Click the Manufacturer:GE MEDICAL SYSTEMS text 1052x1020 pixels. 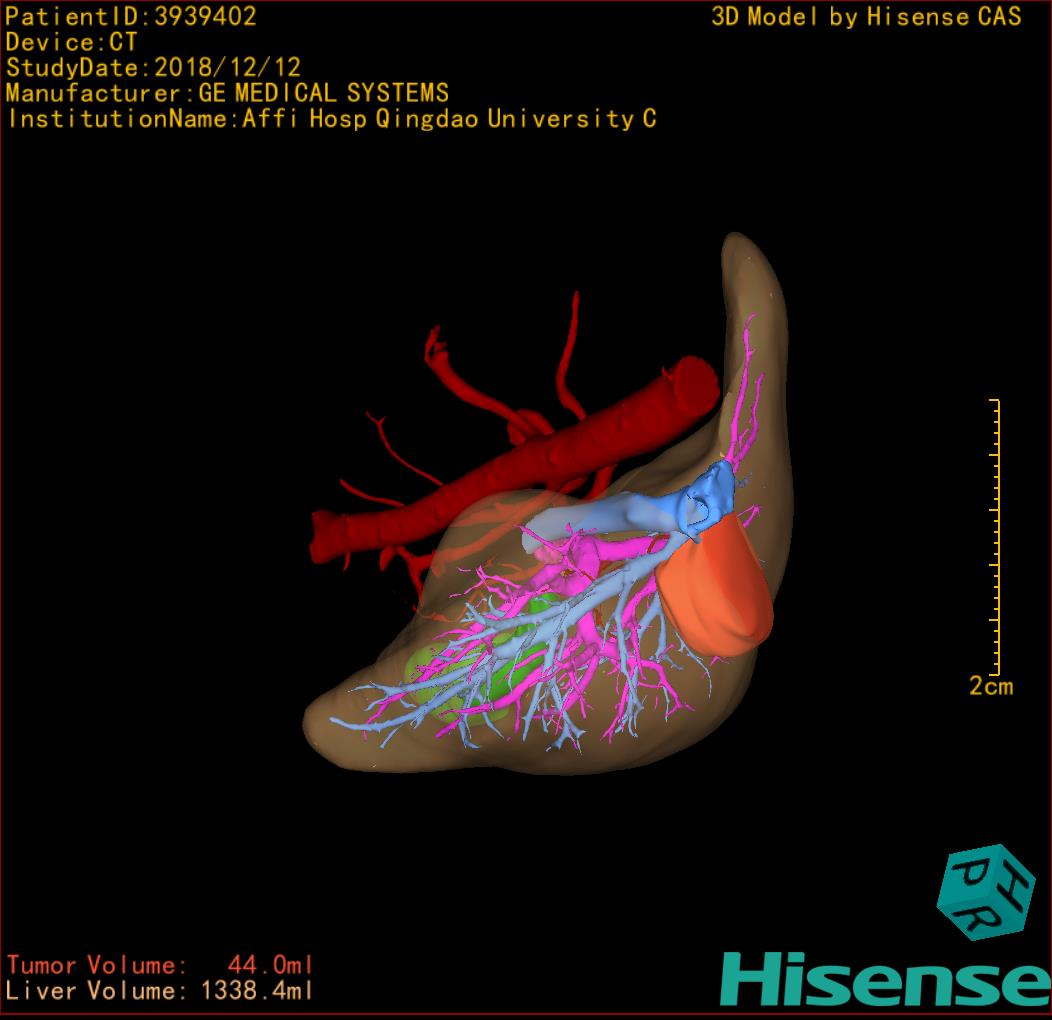click(227, 93)
